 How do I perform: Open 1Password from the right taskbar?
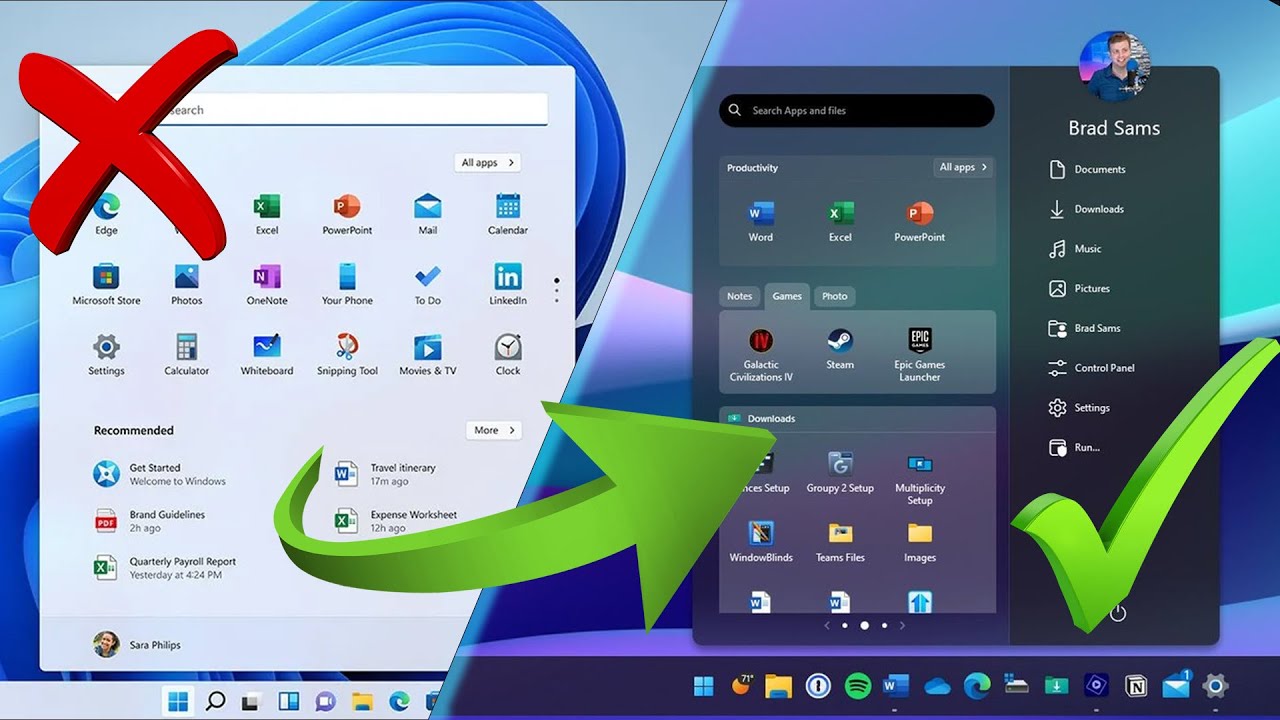(x=819, y=686)
